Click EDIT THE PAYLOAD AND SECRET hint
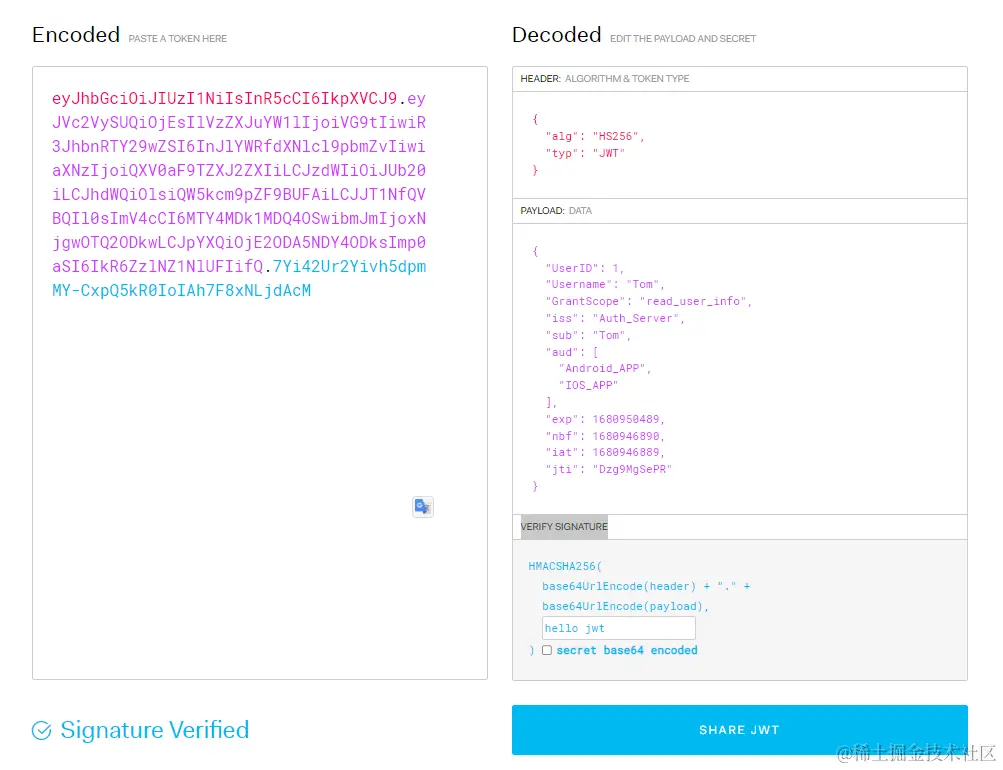 (683, 38)
